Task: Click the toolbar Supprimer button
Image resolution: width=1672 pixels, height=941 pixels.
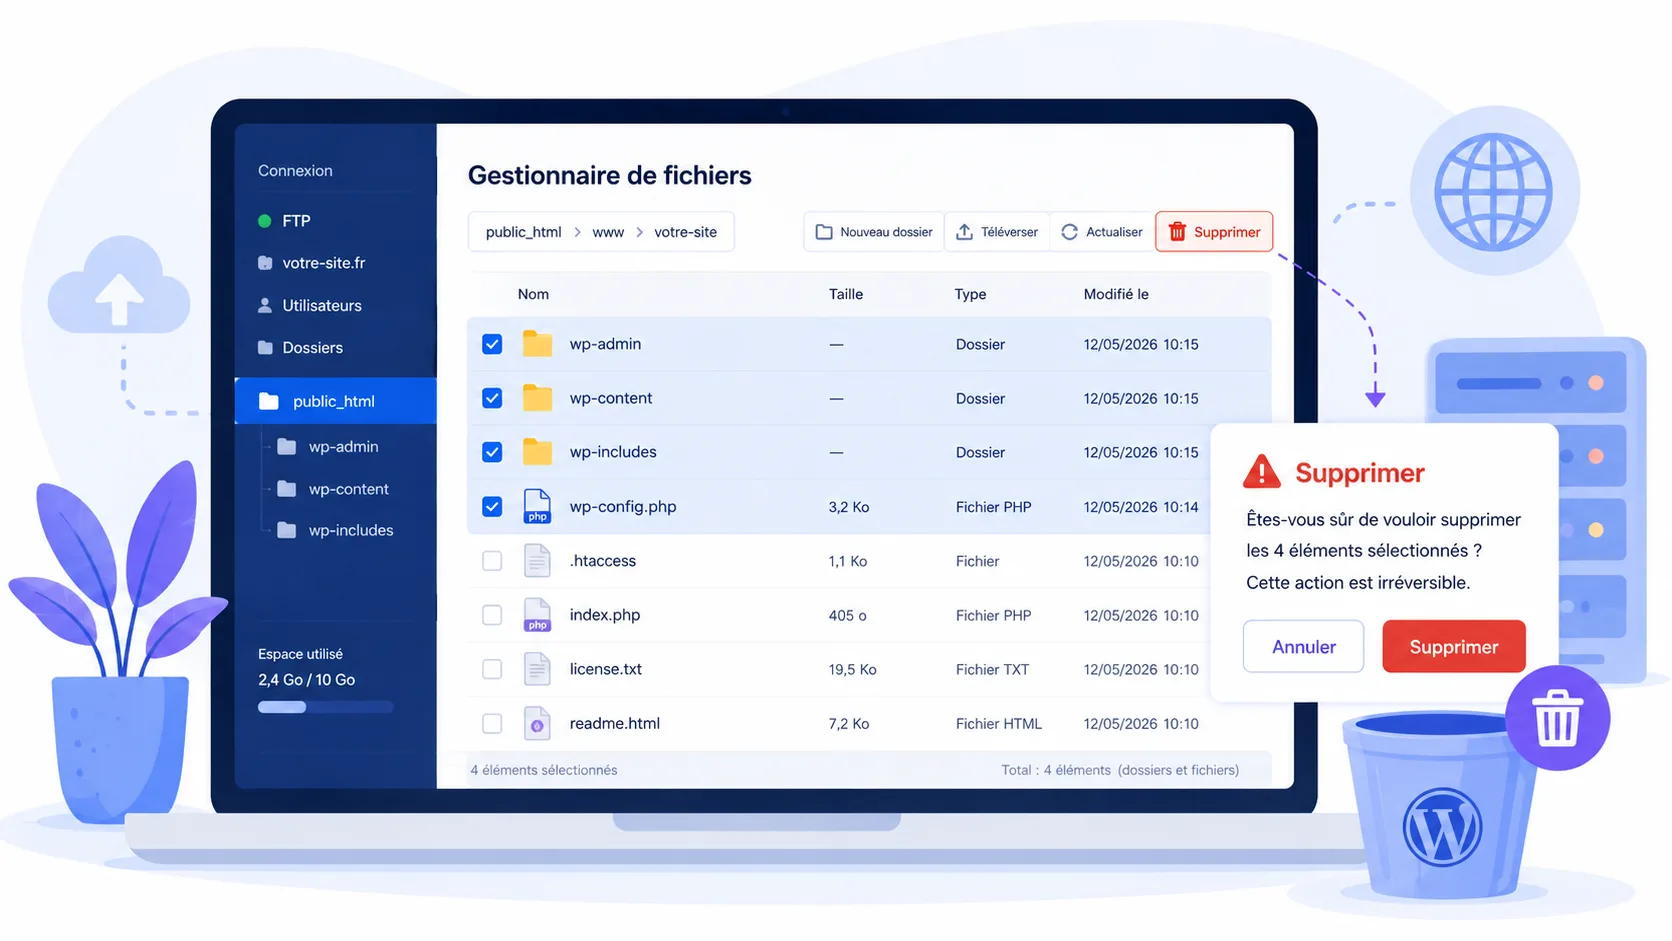Action: [x=1214, y=232]
